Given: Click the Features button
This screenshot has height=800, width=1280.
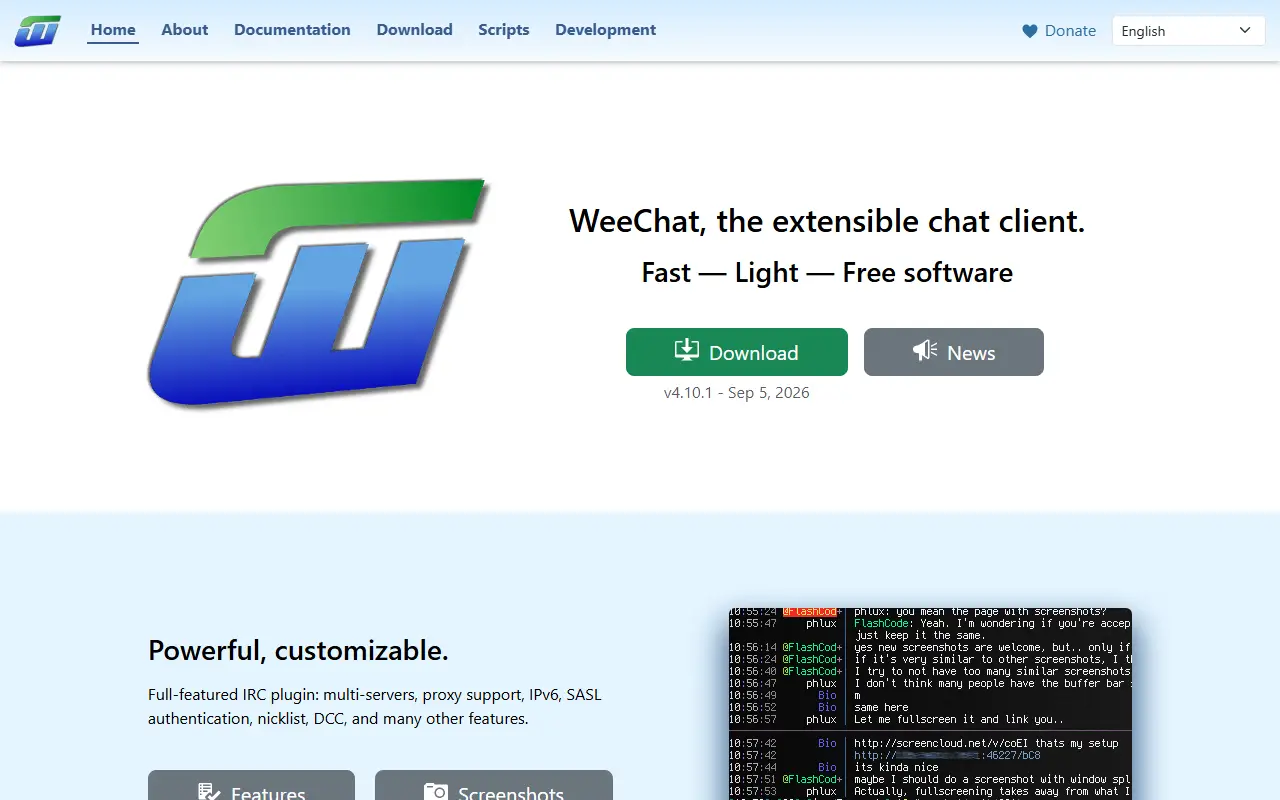Looking at the screenshot, I should 251,785.
